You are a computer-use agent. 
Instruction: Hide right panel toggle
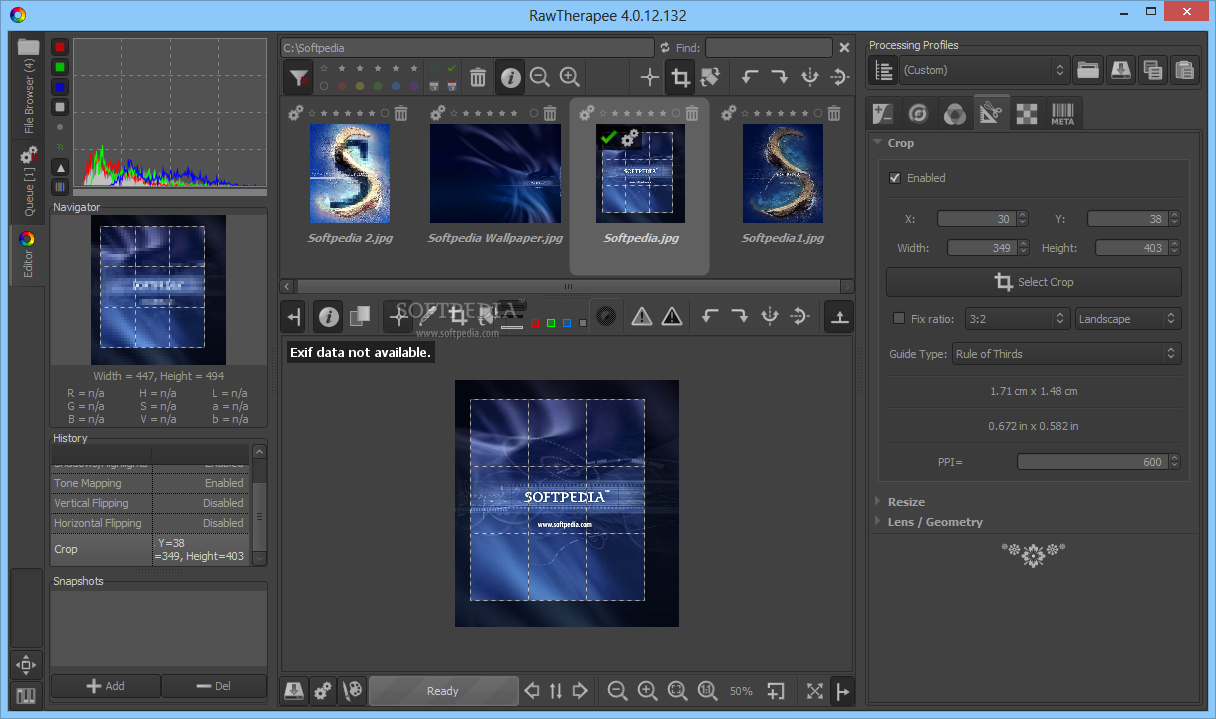pos(841,690)
